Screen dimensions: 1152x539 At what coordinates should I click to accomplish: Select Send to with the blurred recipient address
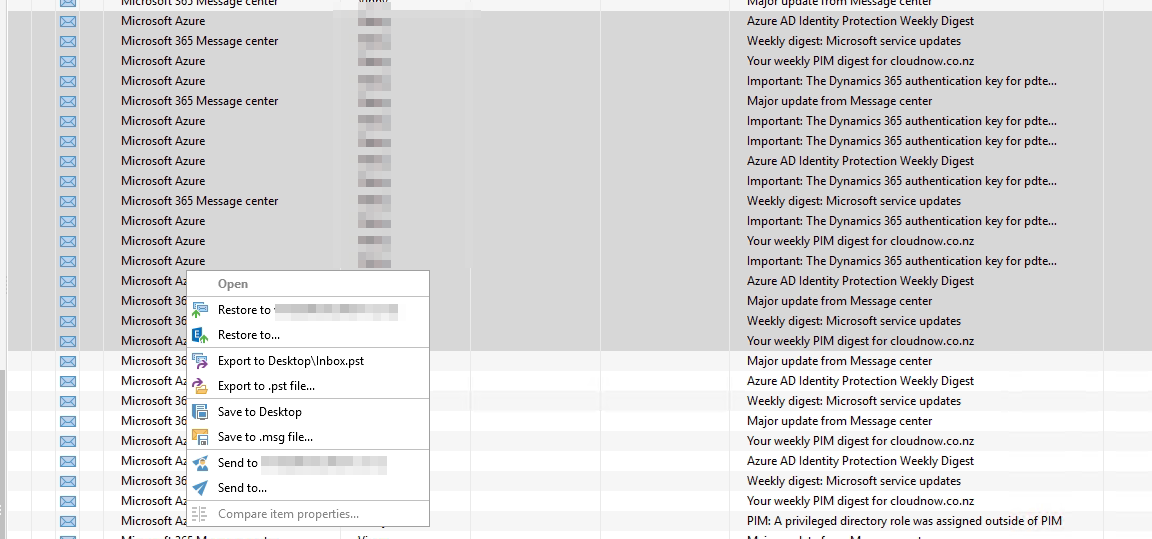pyautogui.click(x=308, y=463)
